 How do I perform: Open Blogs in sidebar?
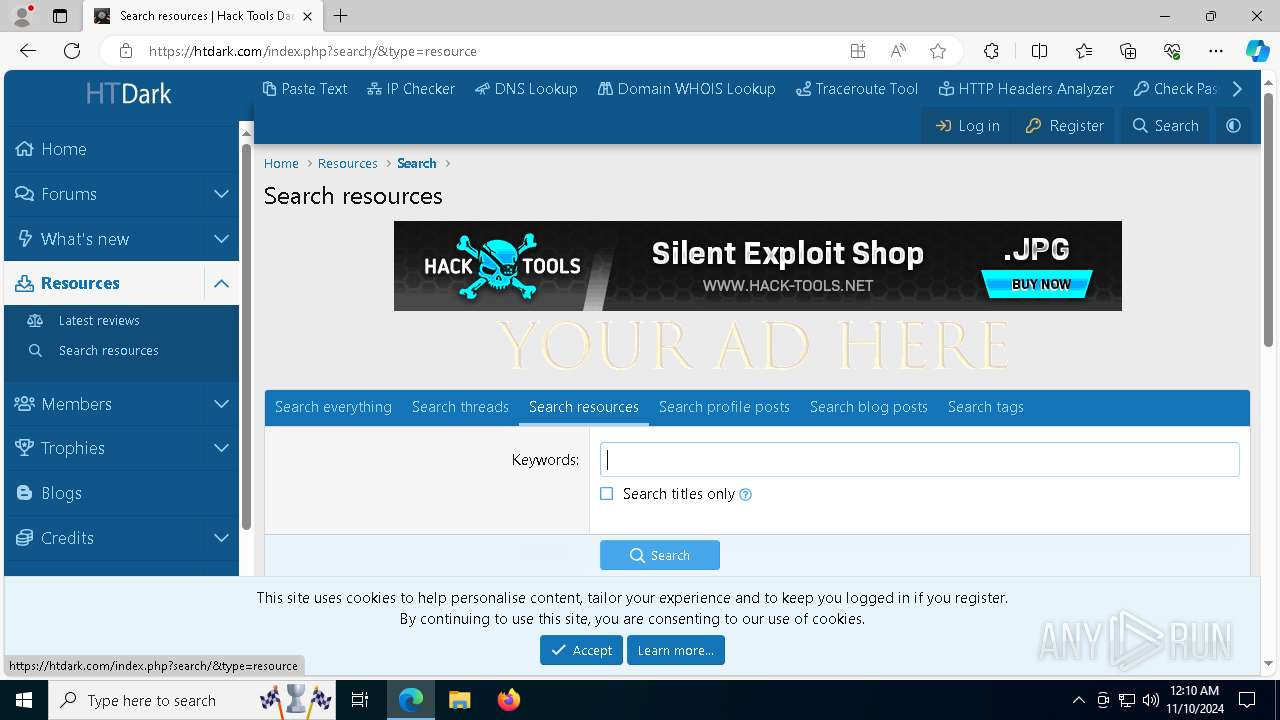61,493
